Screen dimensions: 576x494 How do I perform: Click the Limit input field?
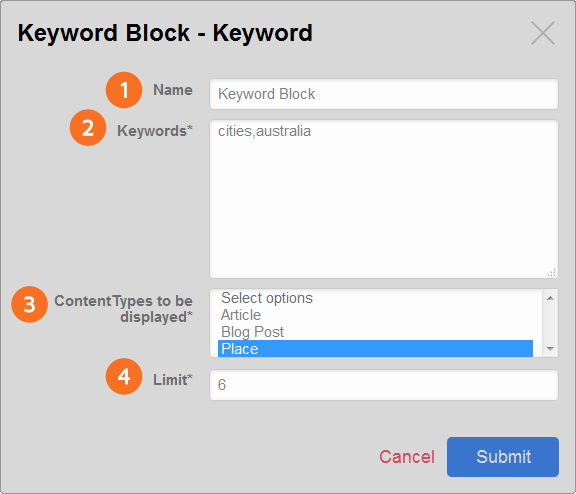coord(384,385)
